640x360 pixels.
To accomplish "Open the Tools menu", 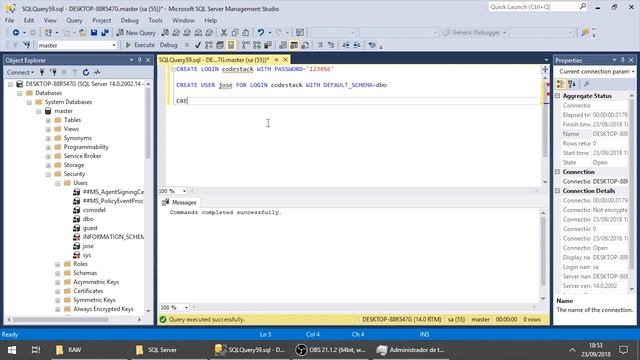I will coord(155,20).
